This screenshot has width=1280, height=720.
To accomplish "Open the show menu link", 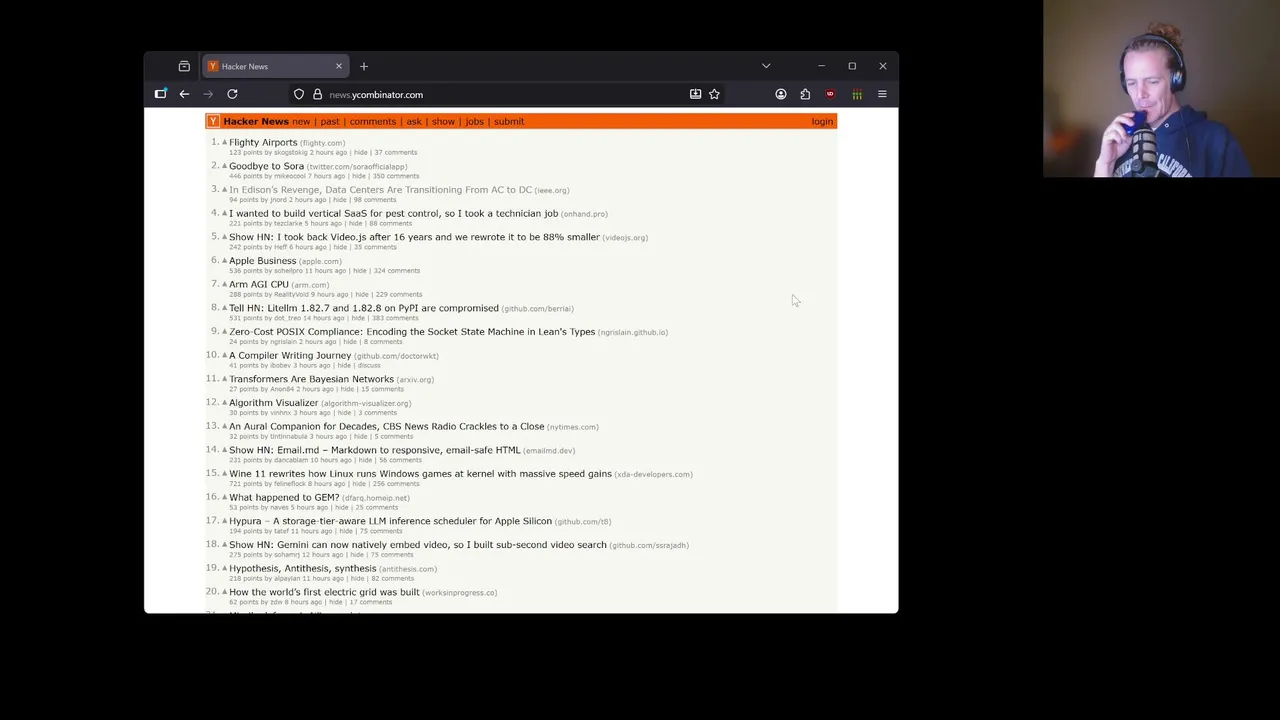I will click(x=443, y=121).
